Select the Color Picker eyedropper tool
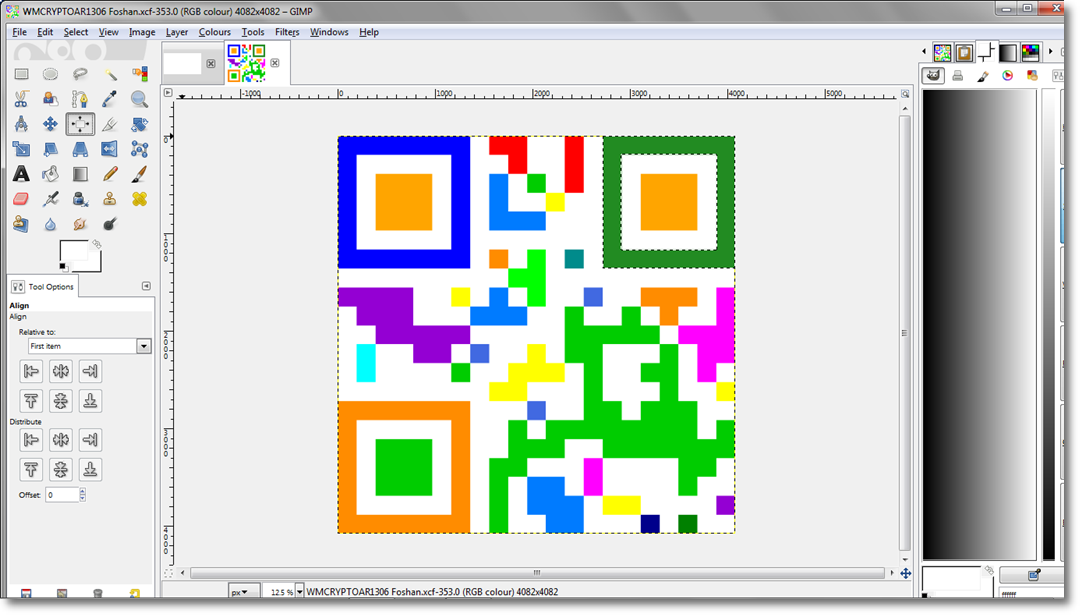This screenshot has width=1080, height=615. (110, 99)
